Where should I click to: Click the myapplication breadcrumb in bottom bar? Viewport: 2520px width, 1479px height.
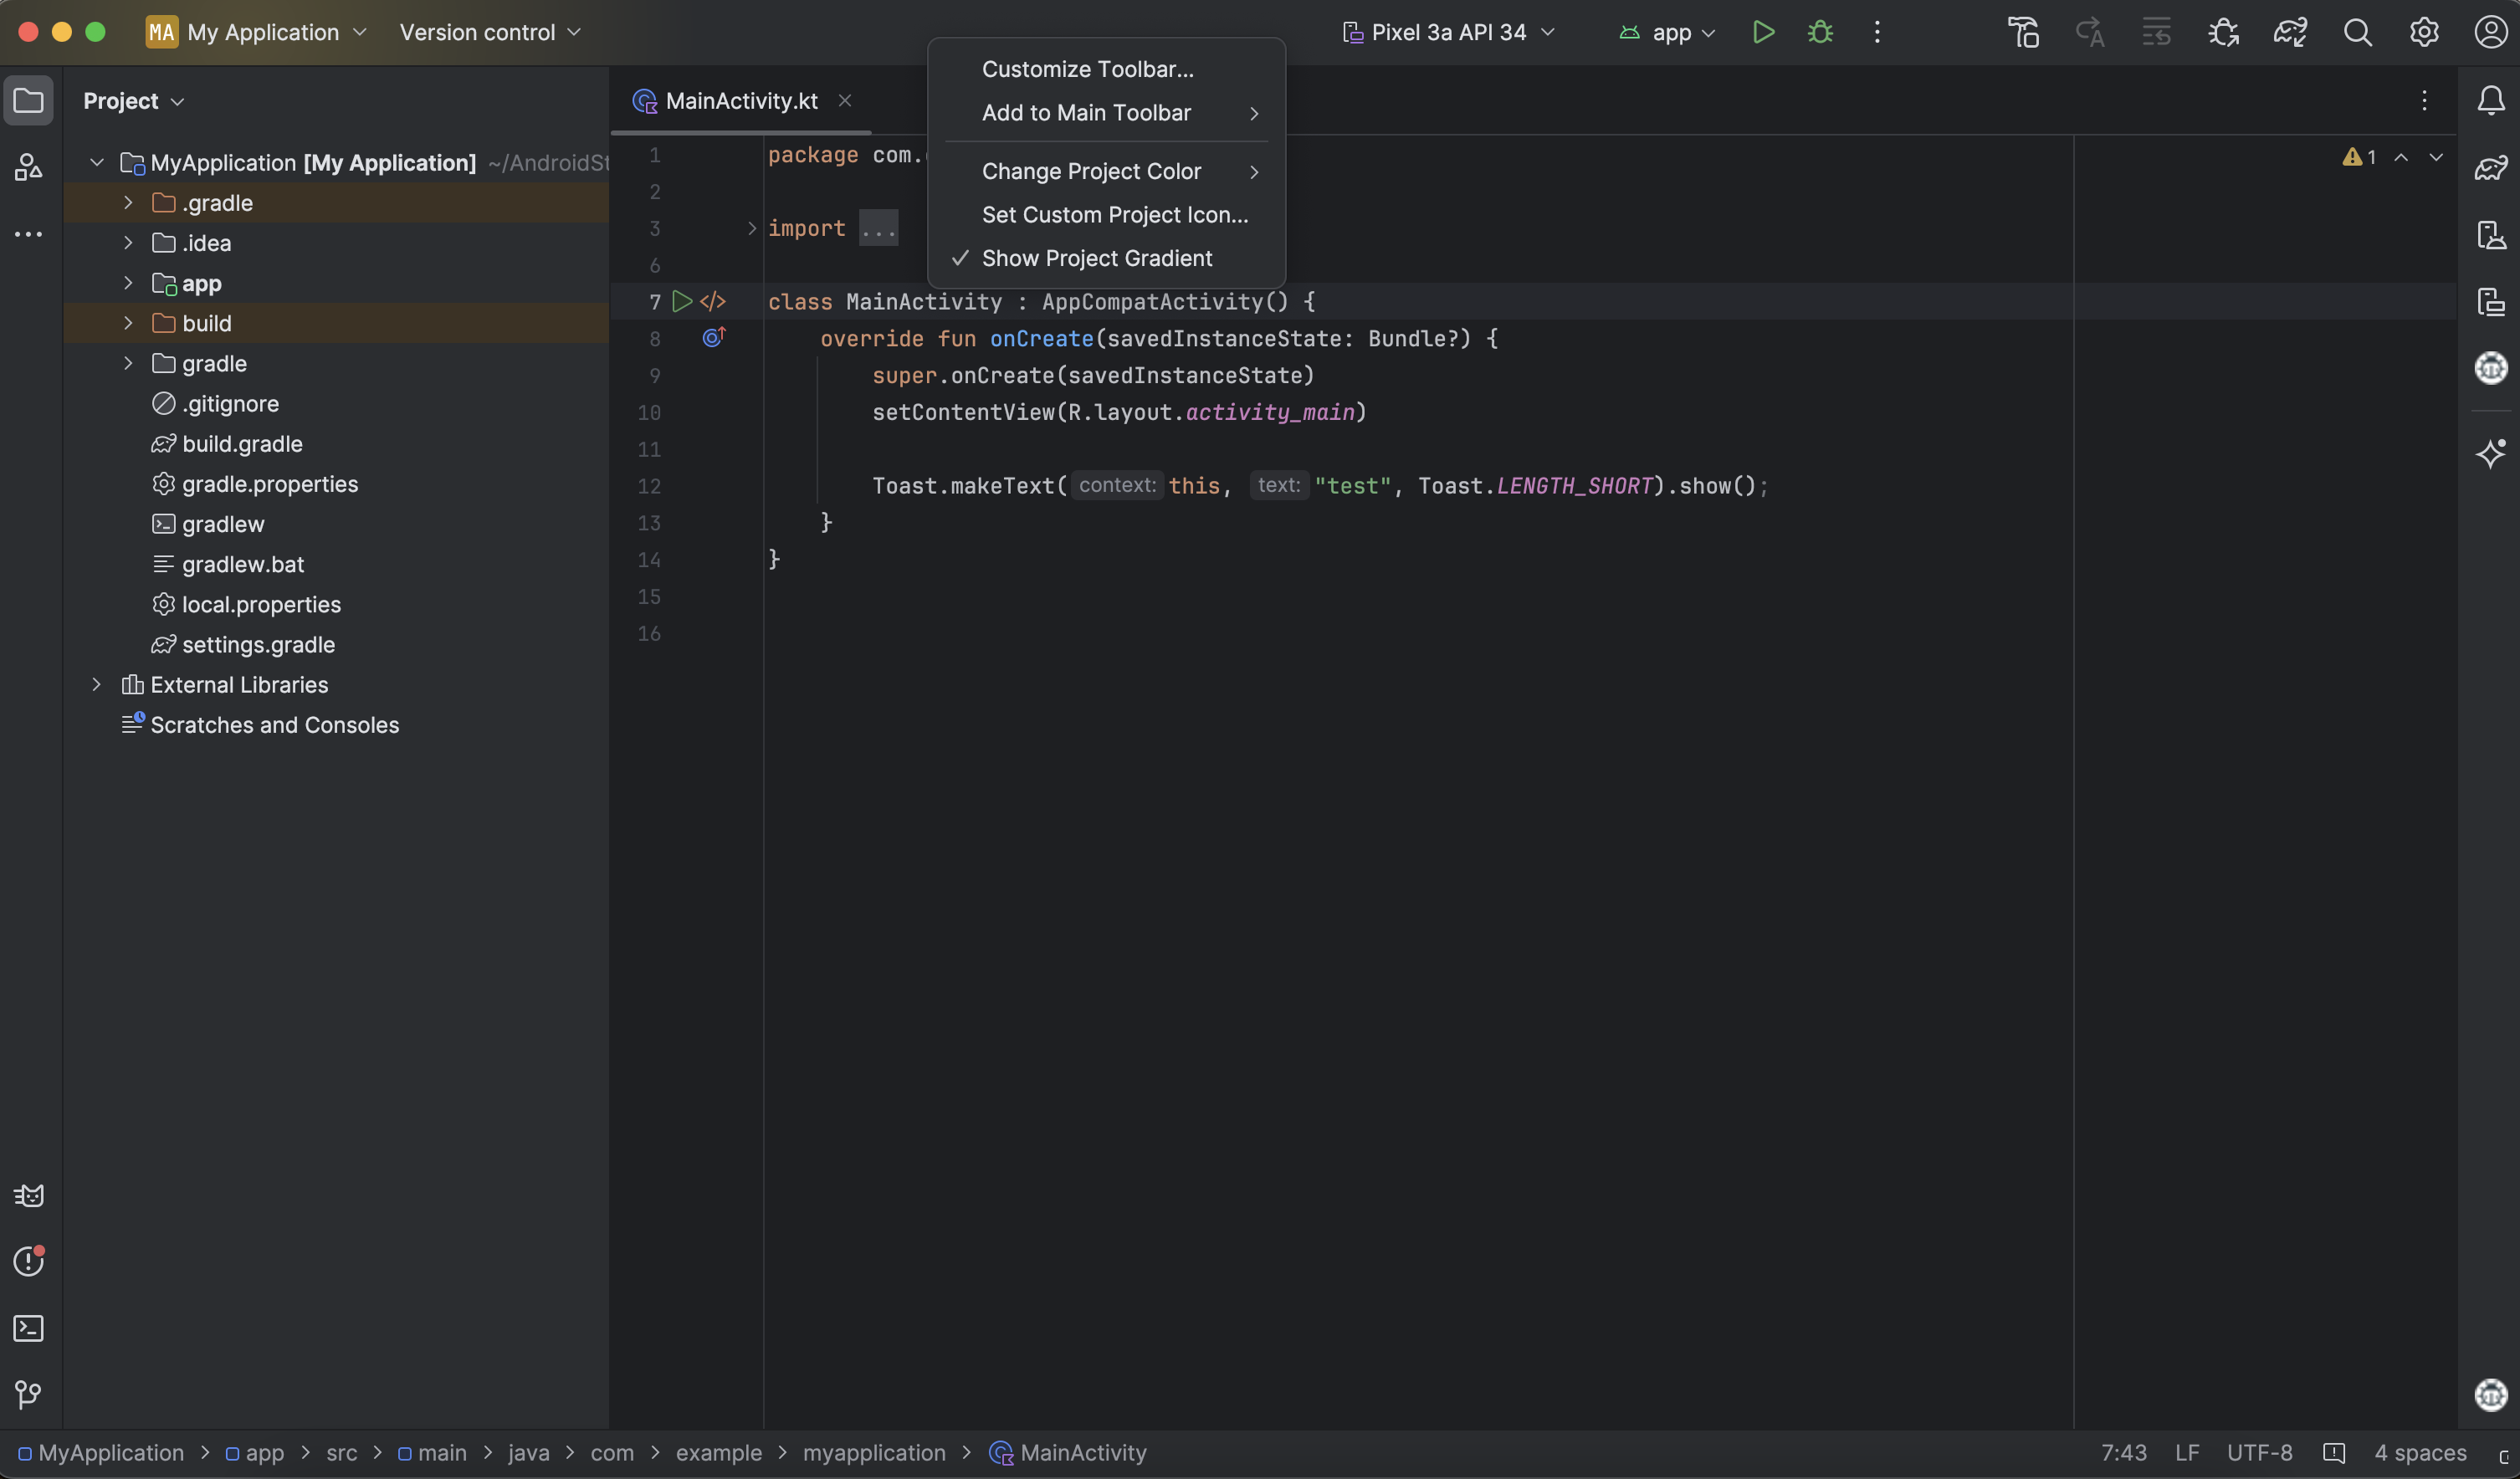873,1452
